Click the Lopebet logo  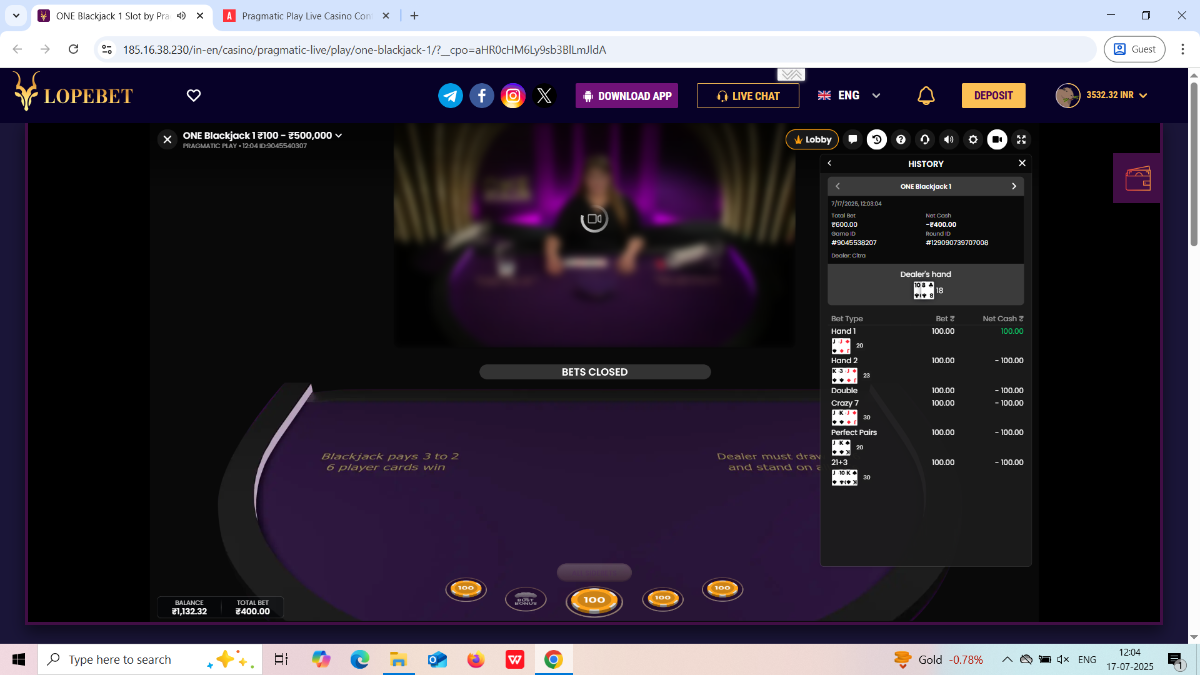click(x=73, y=93)
